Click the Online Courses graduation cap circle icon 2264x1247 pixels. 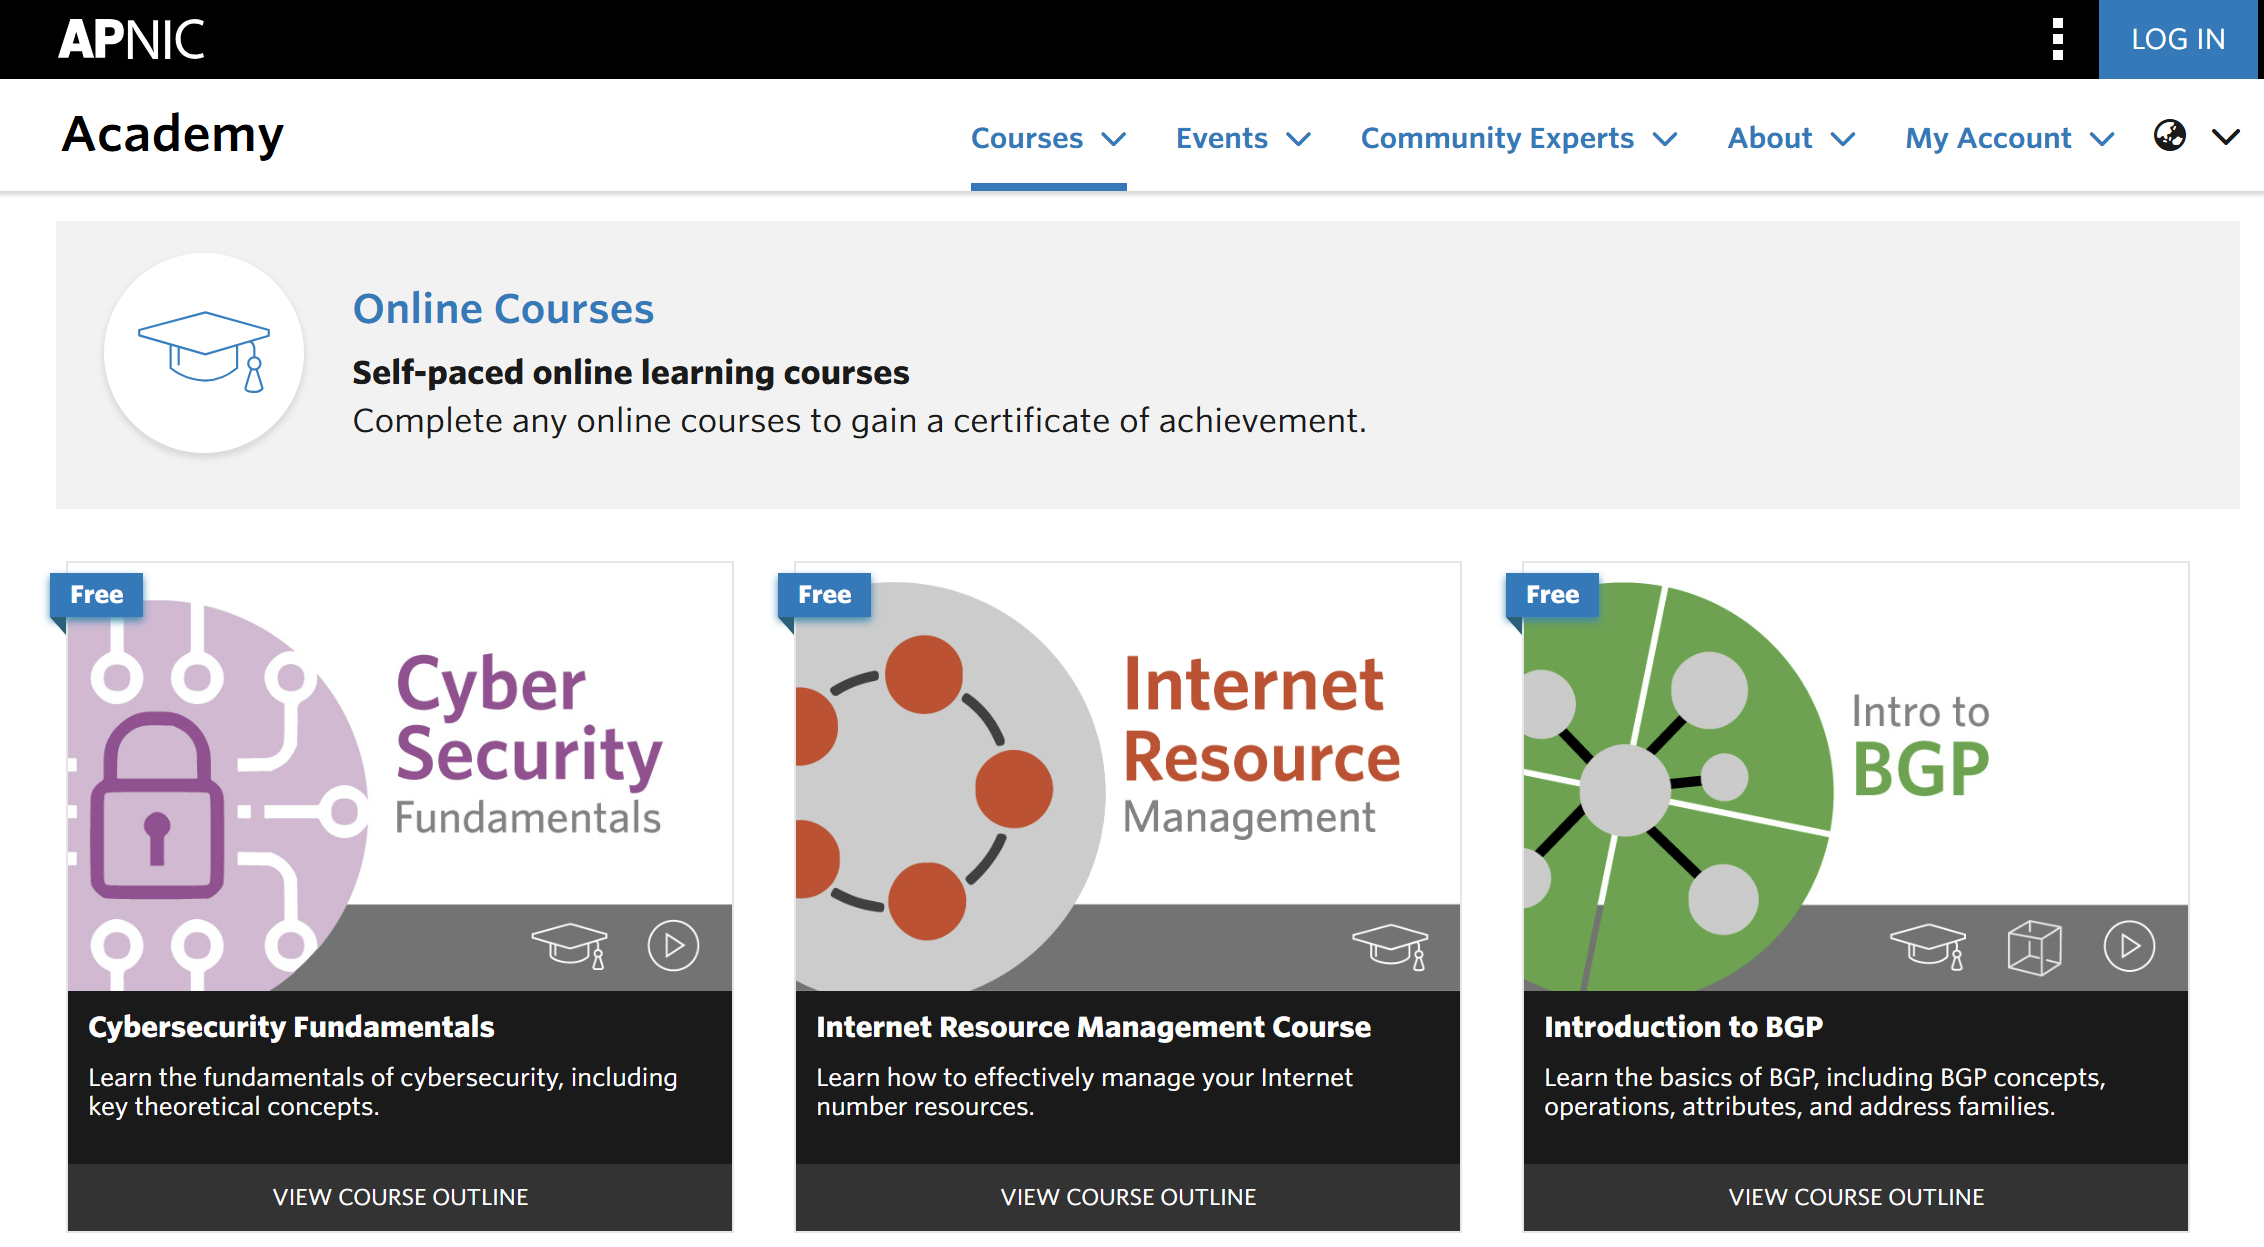coord(203,354)
